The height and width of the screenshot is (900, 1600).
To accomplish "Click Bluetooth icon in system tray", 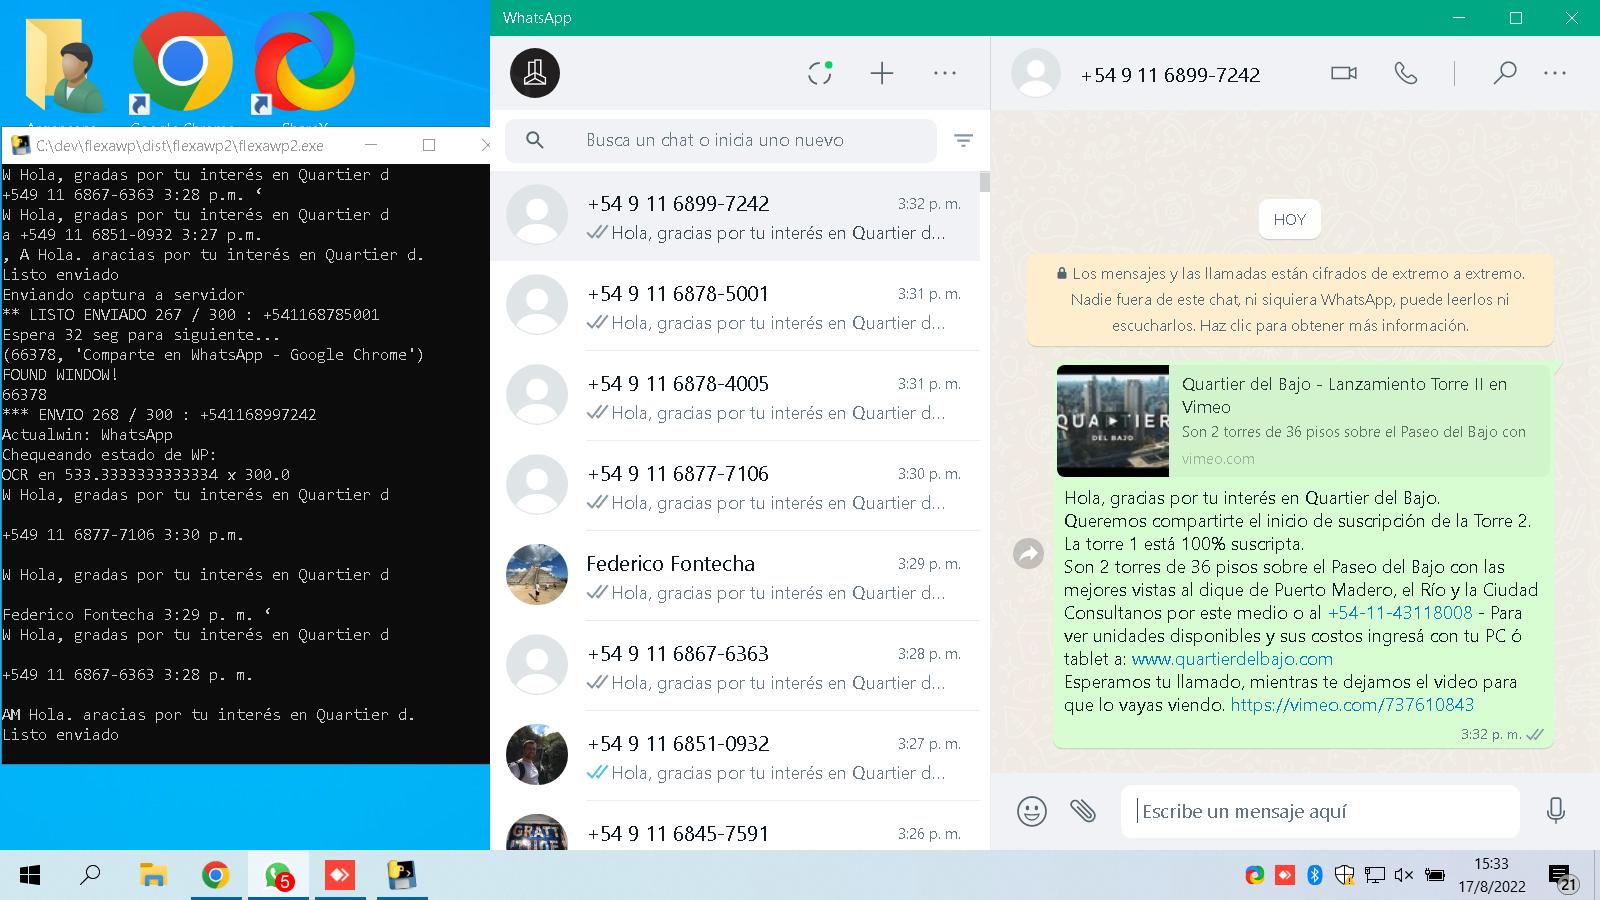I will [x=1314, y=876].
